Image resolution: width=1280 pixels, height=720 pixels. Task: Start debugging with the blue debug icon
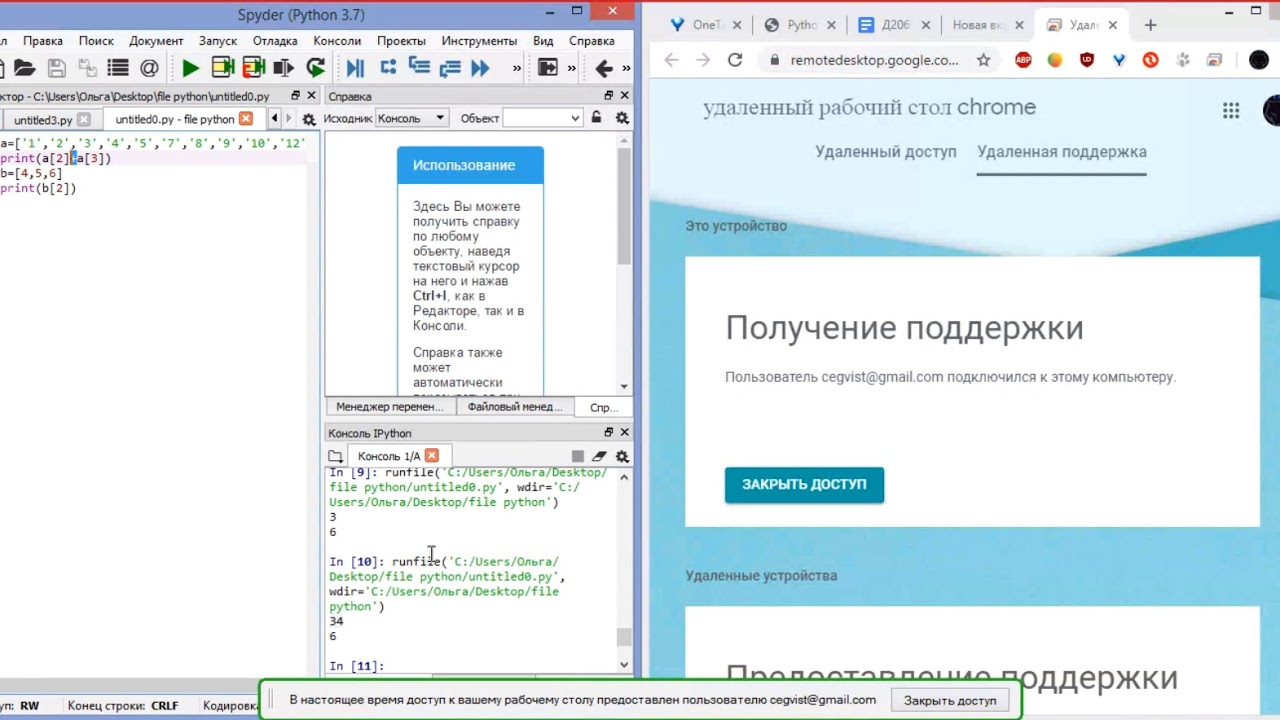[x=355, y=68]
